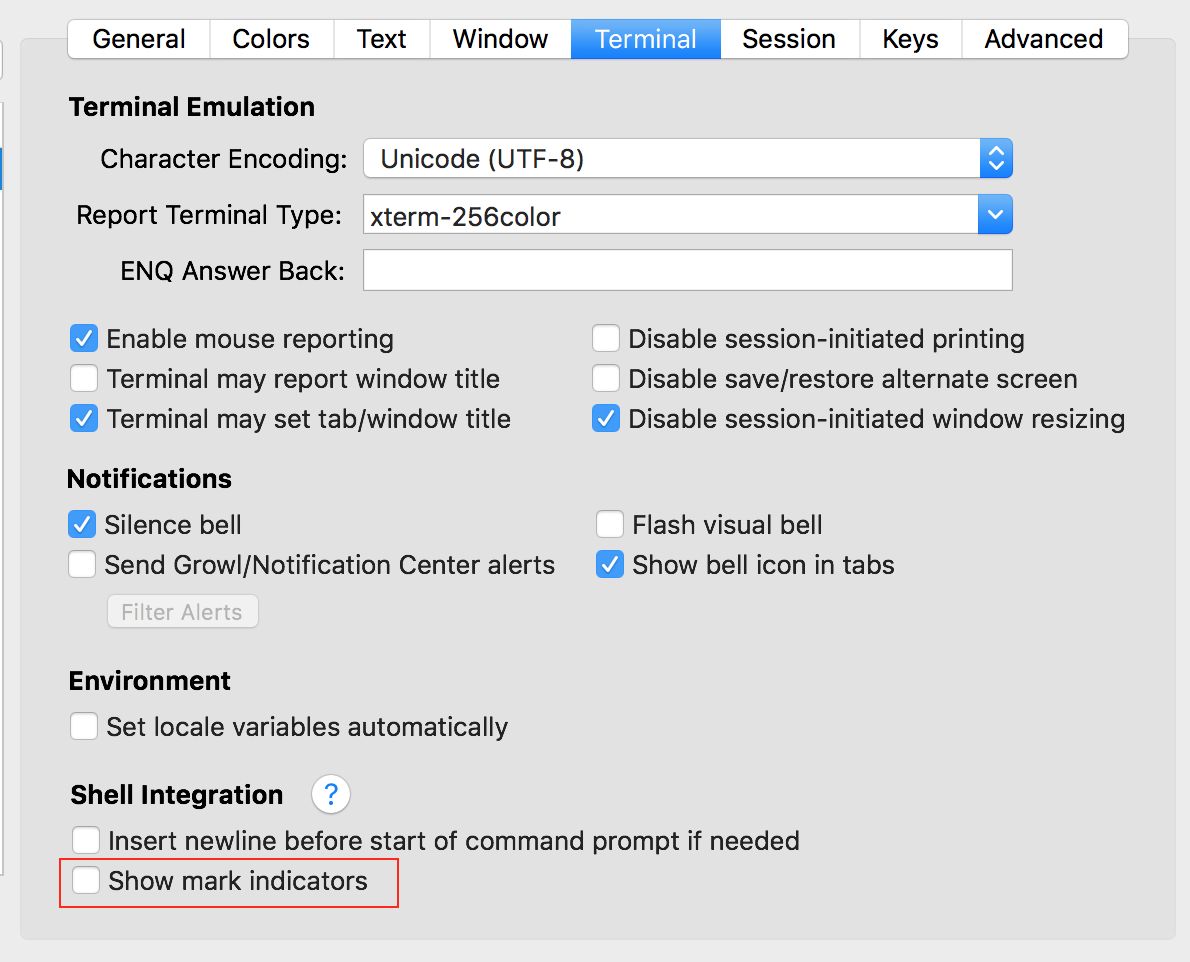Open Shell Integration help question mark
Screen dimensions: 1190x962
(x=331, y=795)
